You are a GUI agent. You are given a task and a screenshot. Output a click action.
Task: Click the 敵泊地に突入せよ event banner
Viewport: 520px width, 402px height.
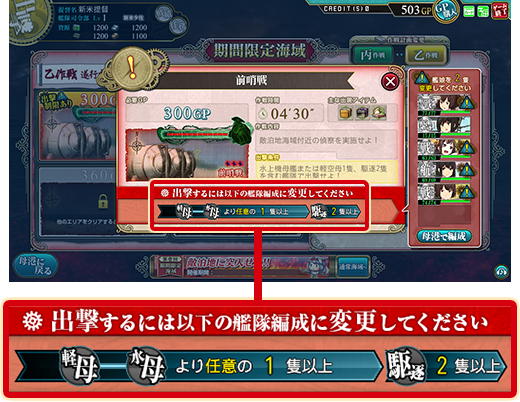tap(242, 266)
